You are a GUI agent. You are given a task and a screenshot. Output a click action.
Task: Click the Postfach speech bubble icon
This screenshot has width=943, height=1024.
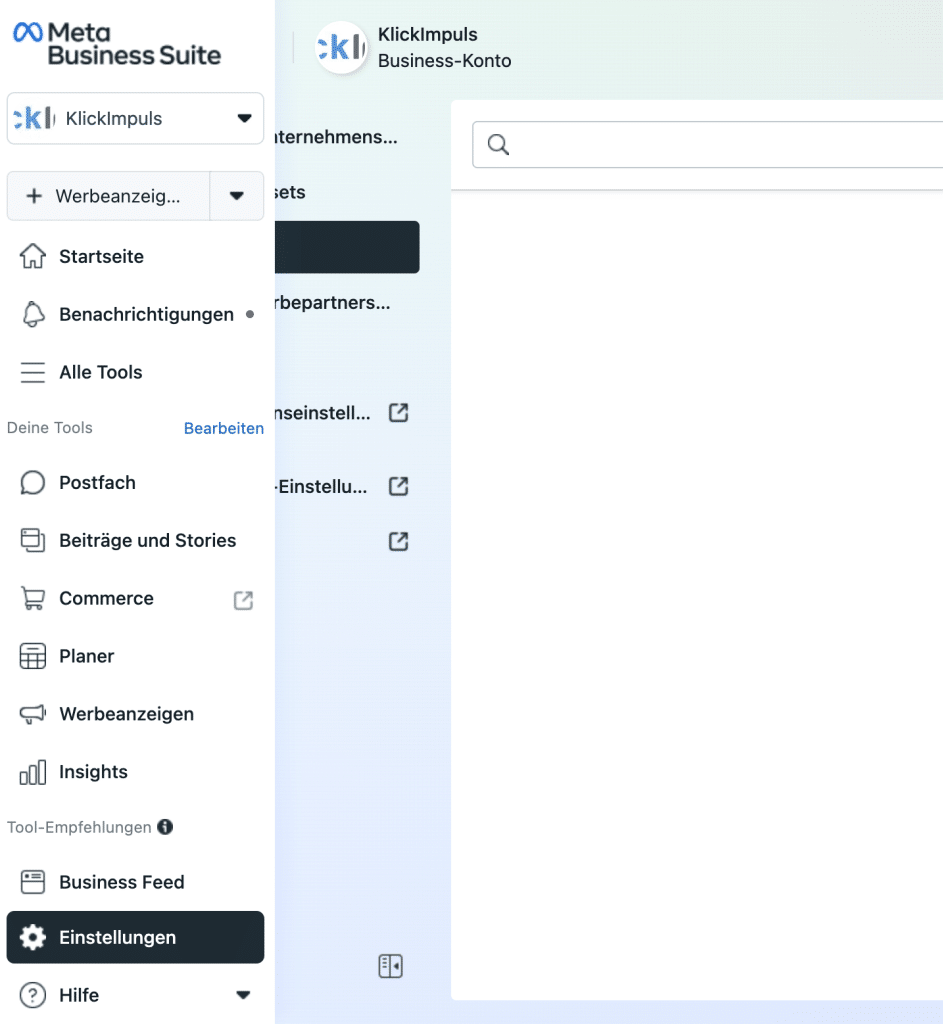tap(33, 483)
